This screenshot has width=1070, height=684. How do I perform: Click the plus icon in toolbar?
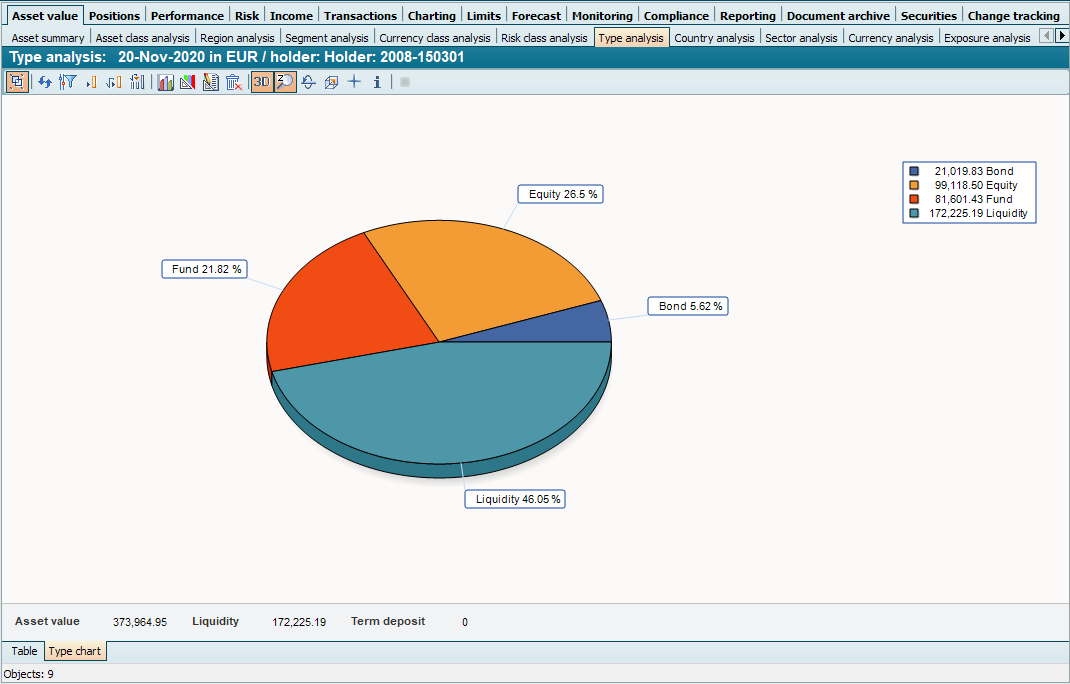[354, 82]
